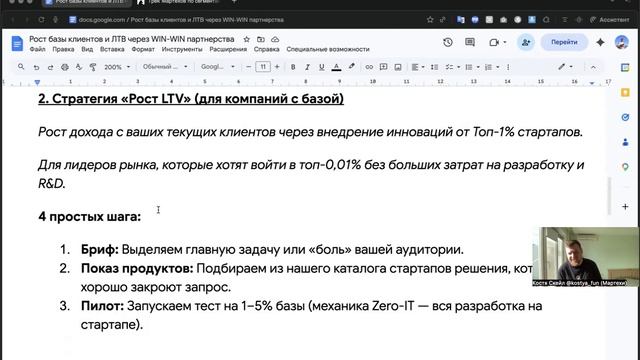Viewport: 640px width, 360px height.
Task: Click spelling and grammar check icon
Action: (79, 67)
